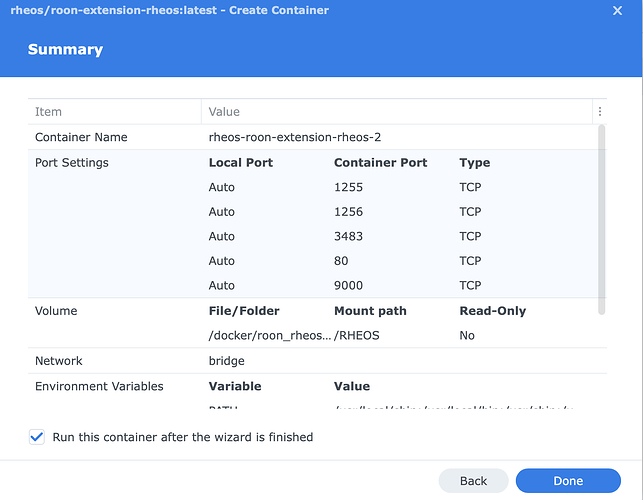Click 'Auto' local port for port 9000

click(x=221, y=285)
